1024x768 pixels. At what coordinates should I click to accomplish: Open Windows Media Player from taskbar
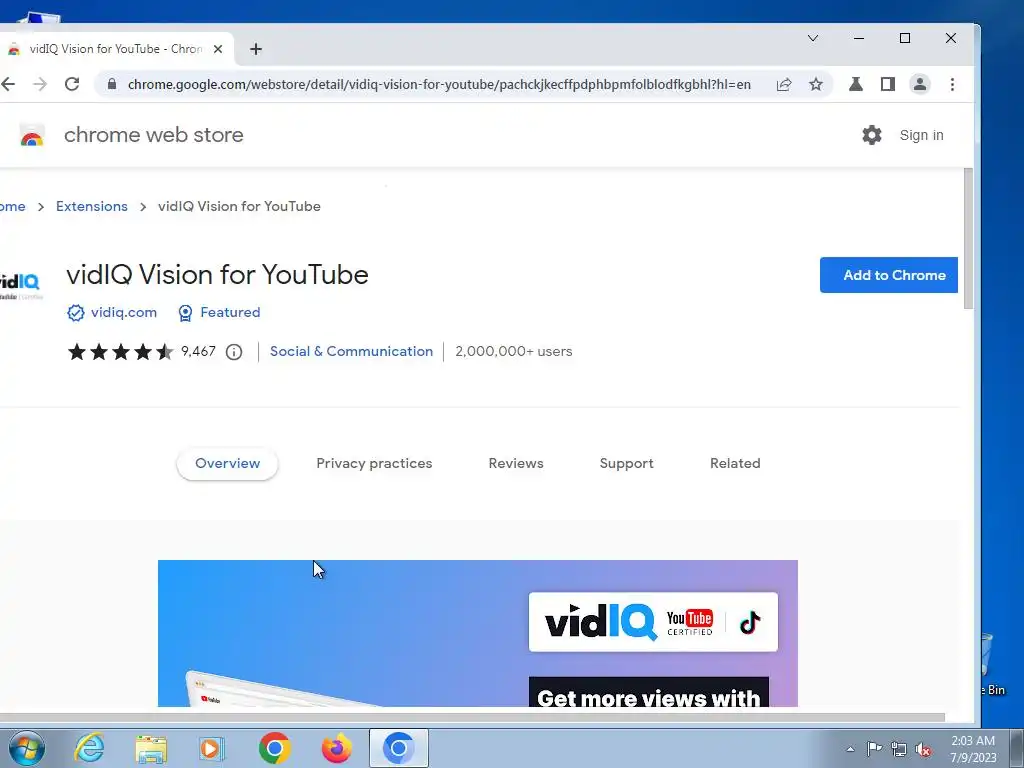click(212, 748)
